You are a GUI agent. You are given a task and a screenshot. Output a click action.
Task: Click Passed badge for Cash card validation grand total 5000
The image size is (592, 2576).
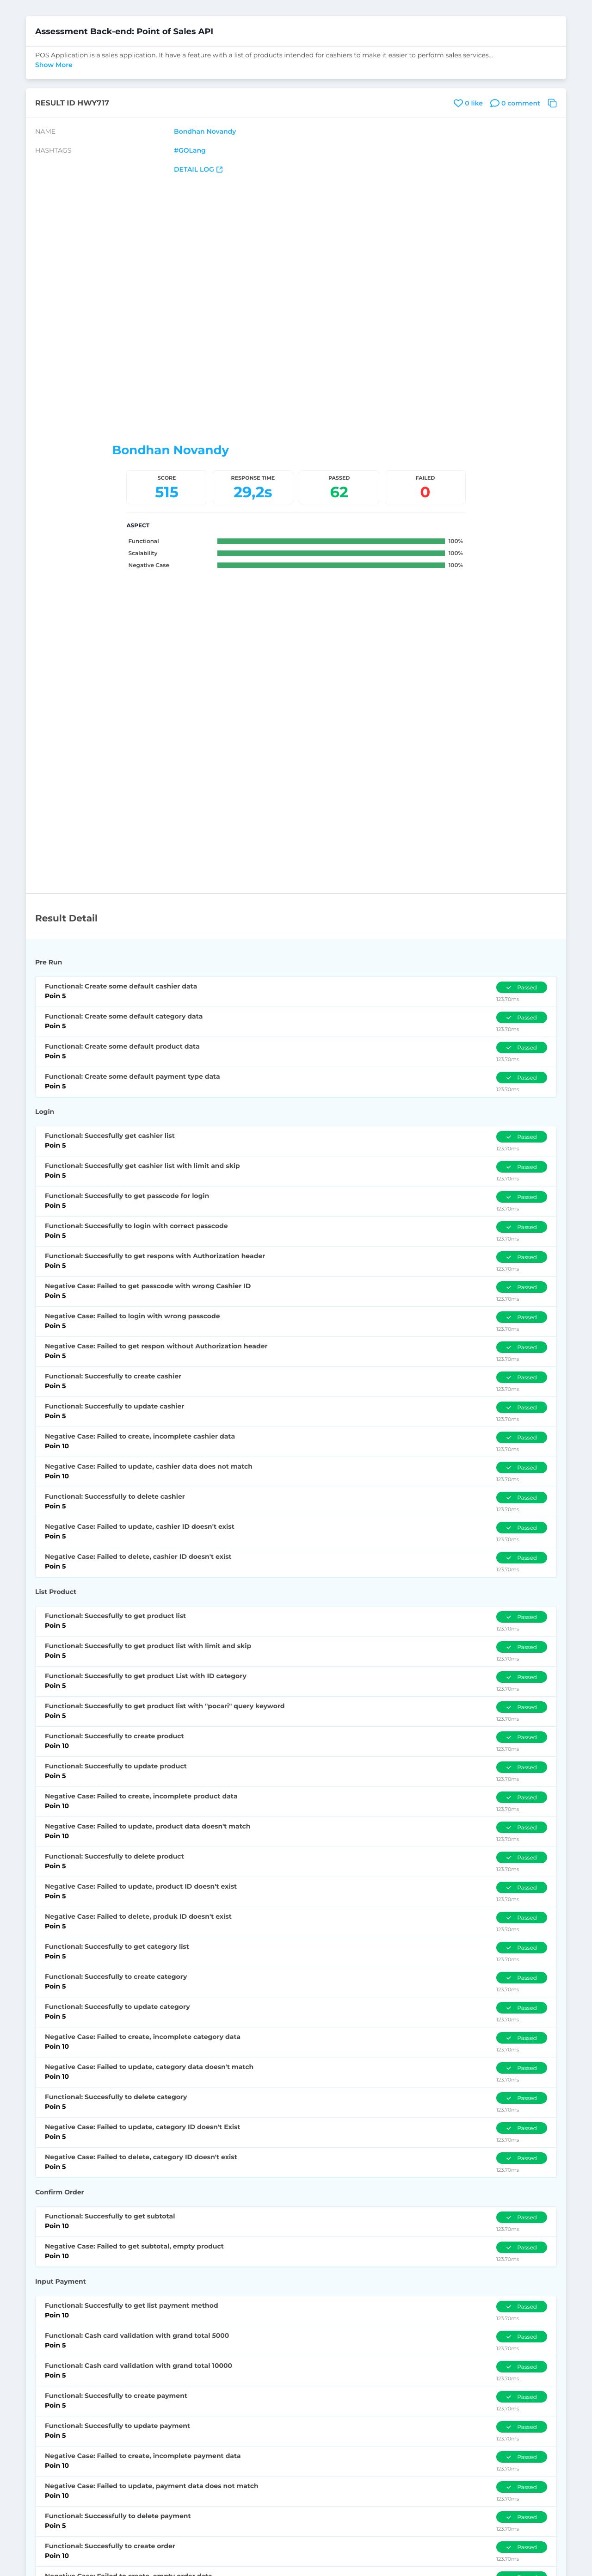click(521, 2336)
